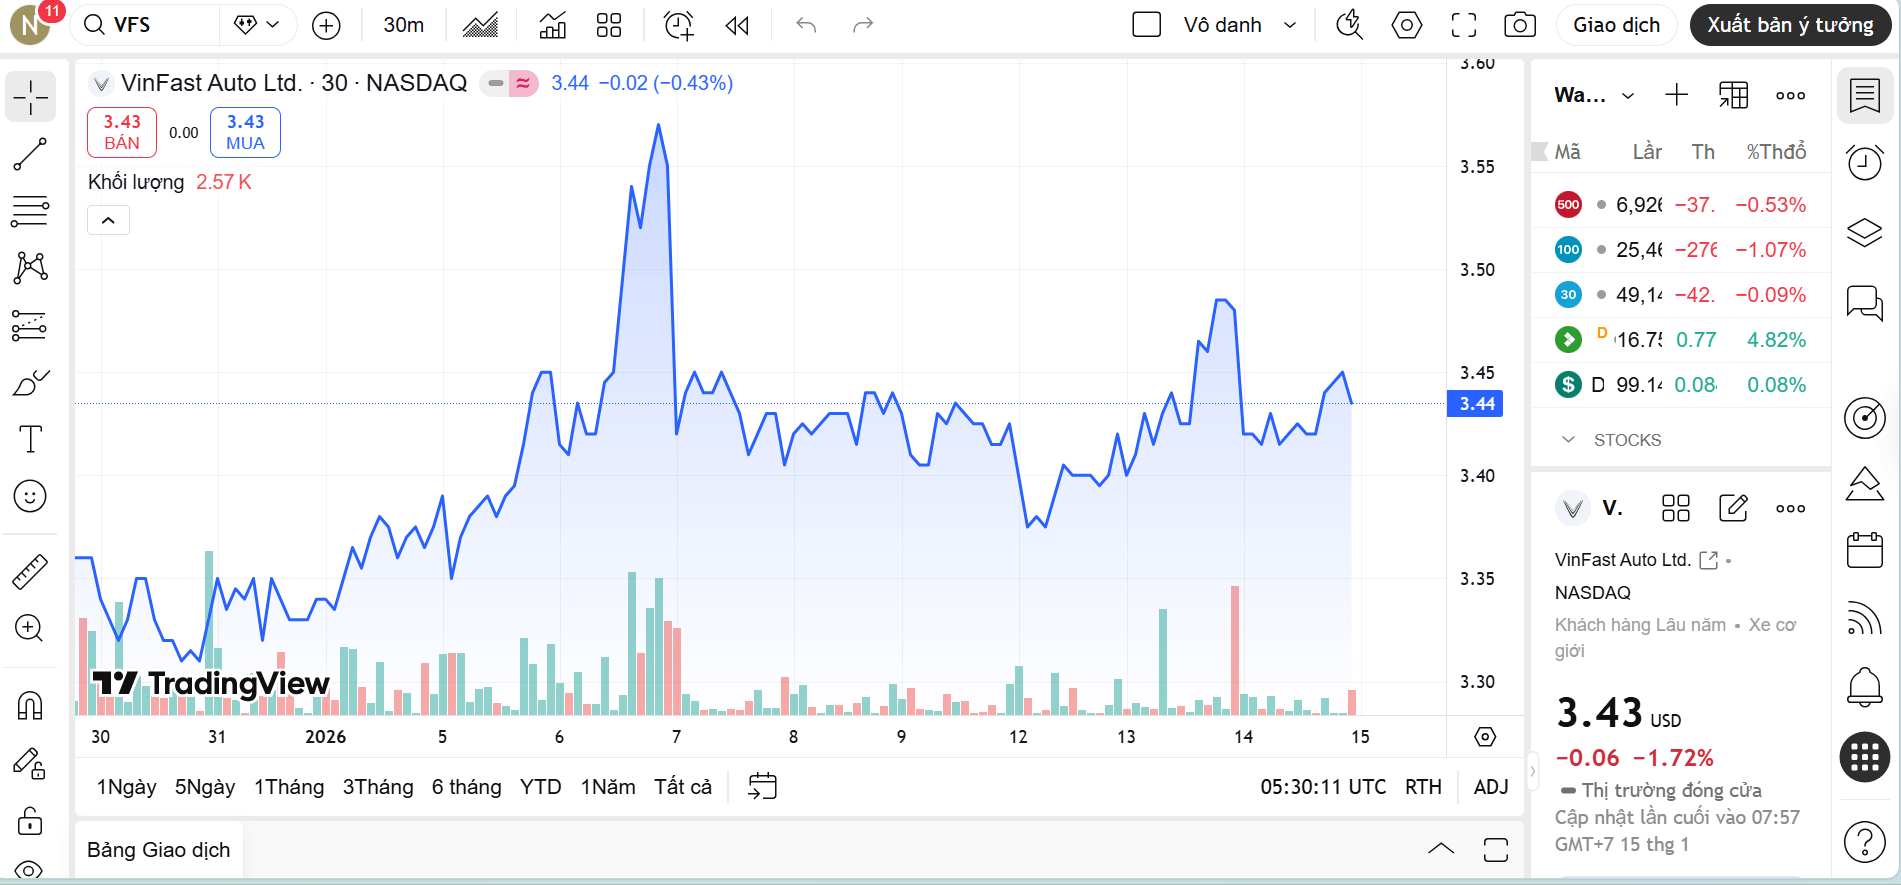The width and height of the screenshot is (1901, 885).
Task: Open the Alerts clock panel
Action: point(1864,162)
